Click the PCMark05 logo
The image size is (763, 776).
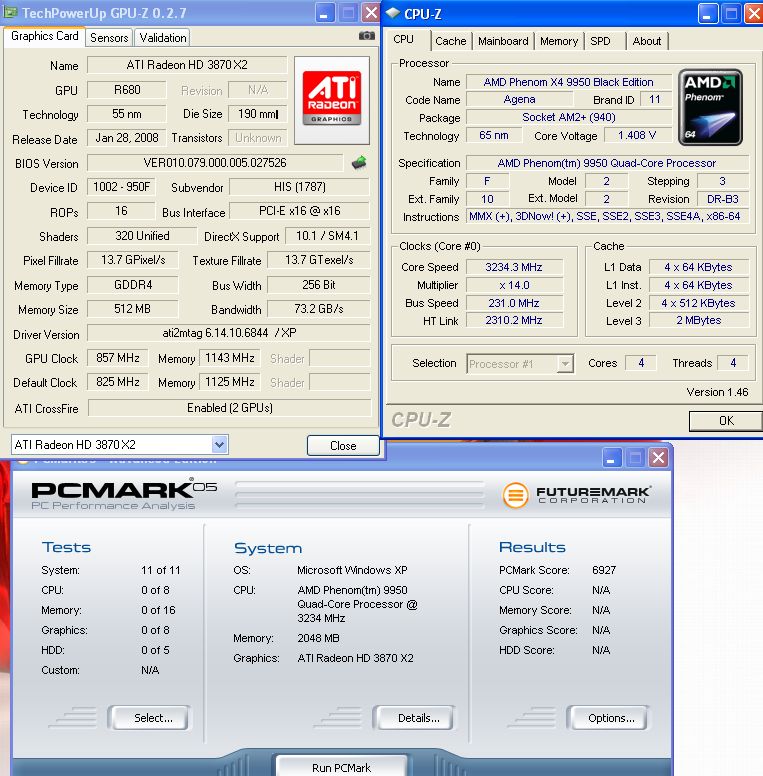tap(124, 493)
